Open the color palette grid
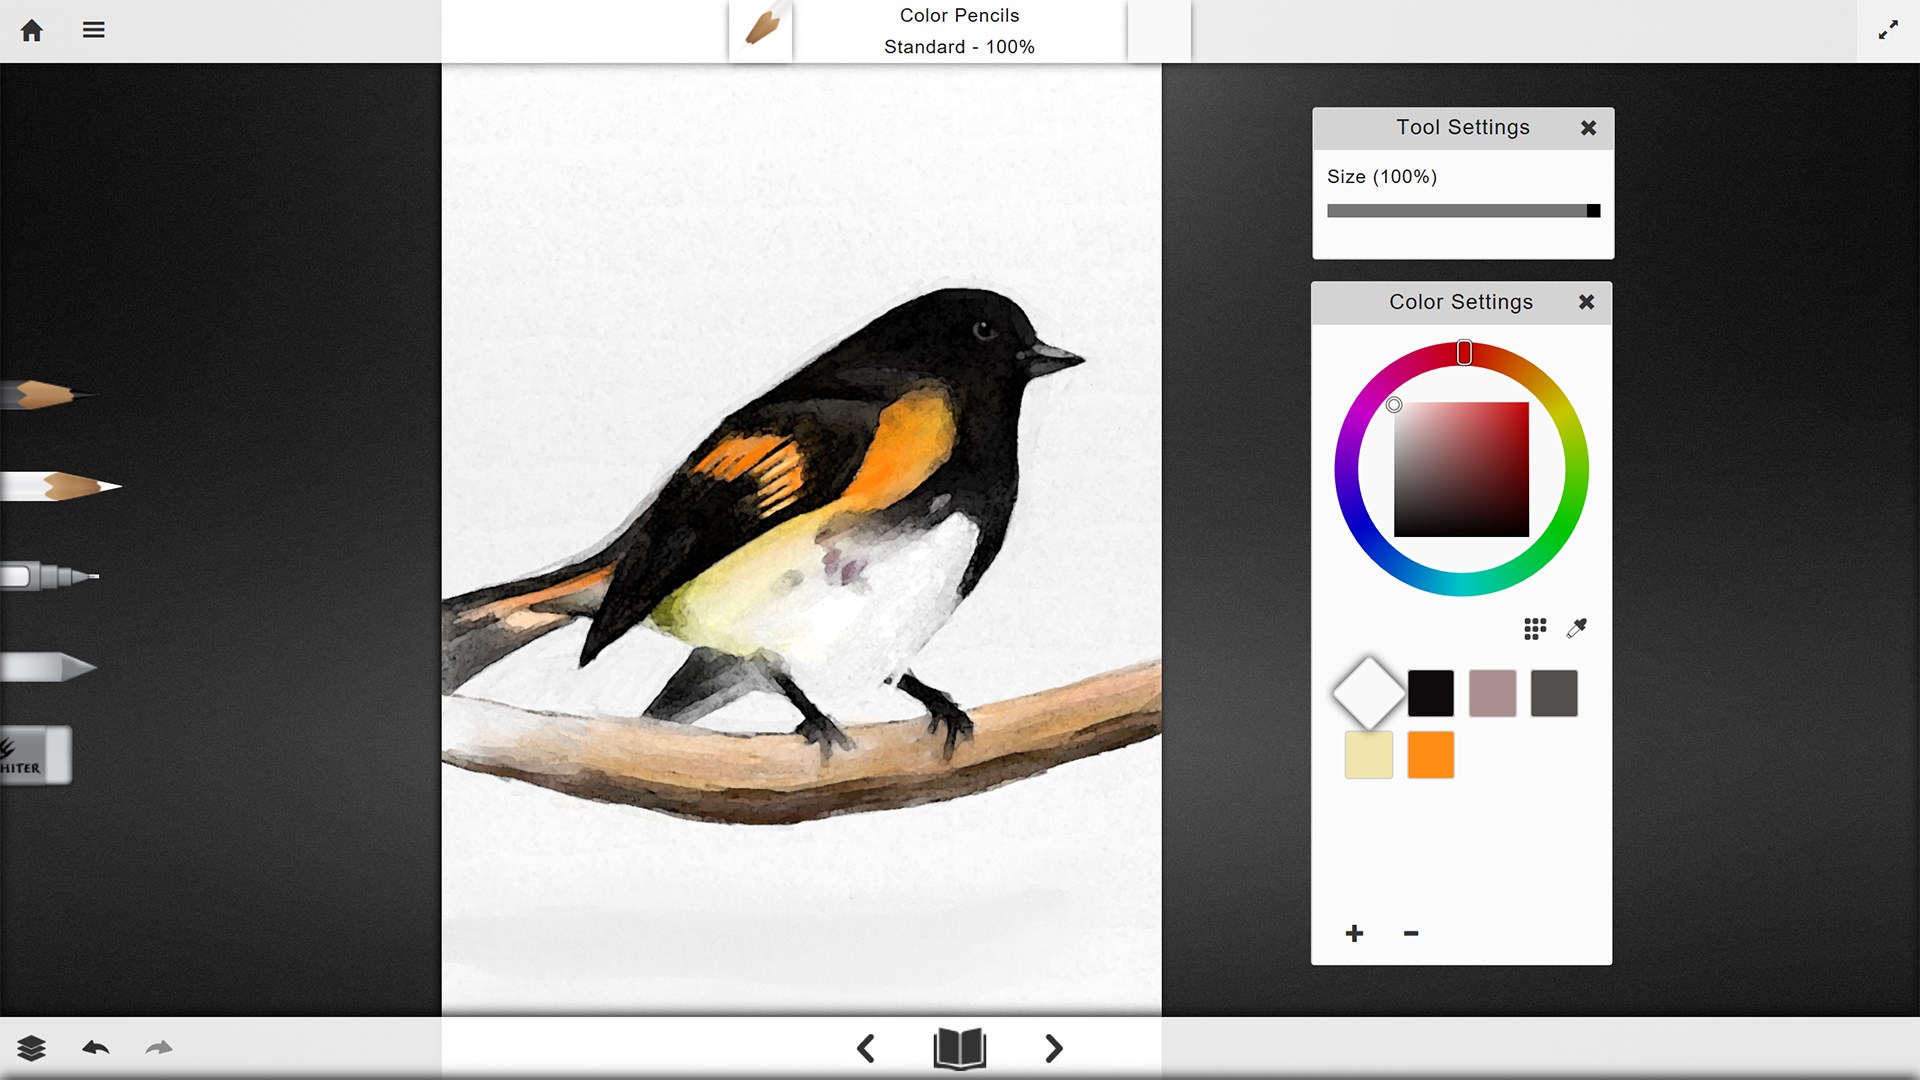The height and width of the screenshot is (1080, 1920). point(1533,628)
